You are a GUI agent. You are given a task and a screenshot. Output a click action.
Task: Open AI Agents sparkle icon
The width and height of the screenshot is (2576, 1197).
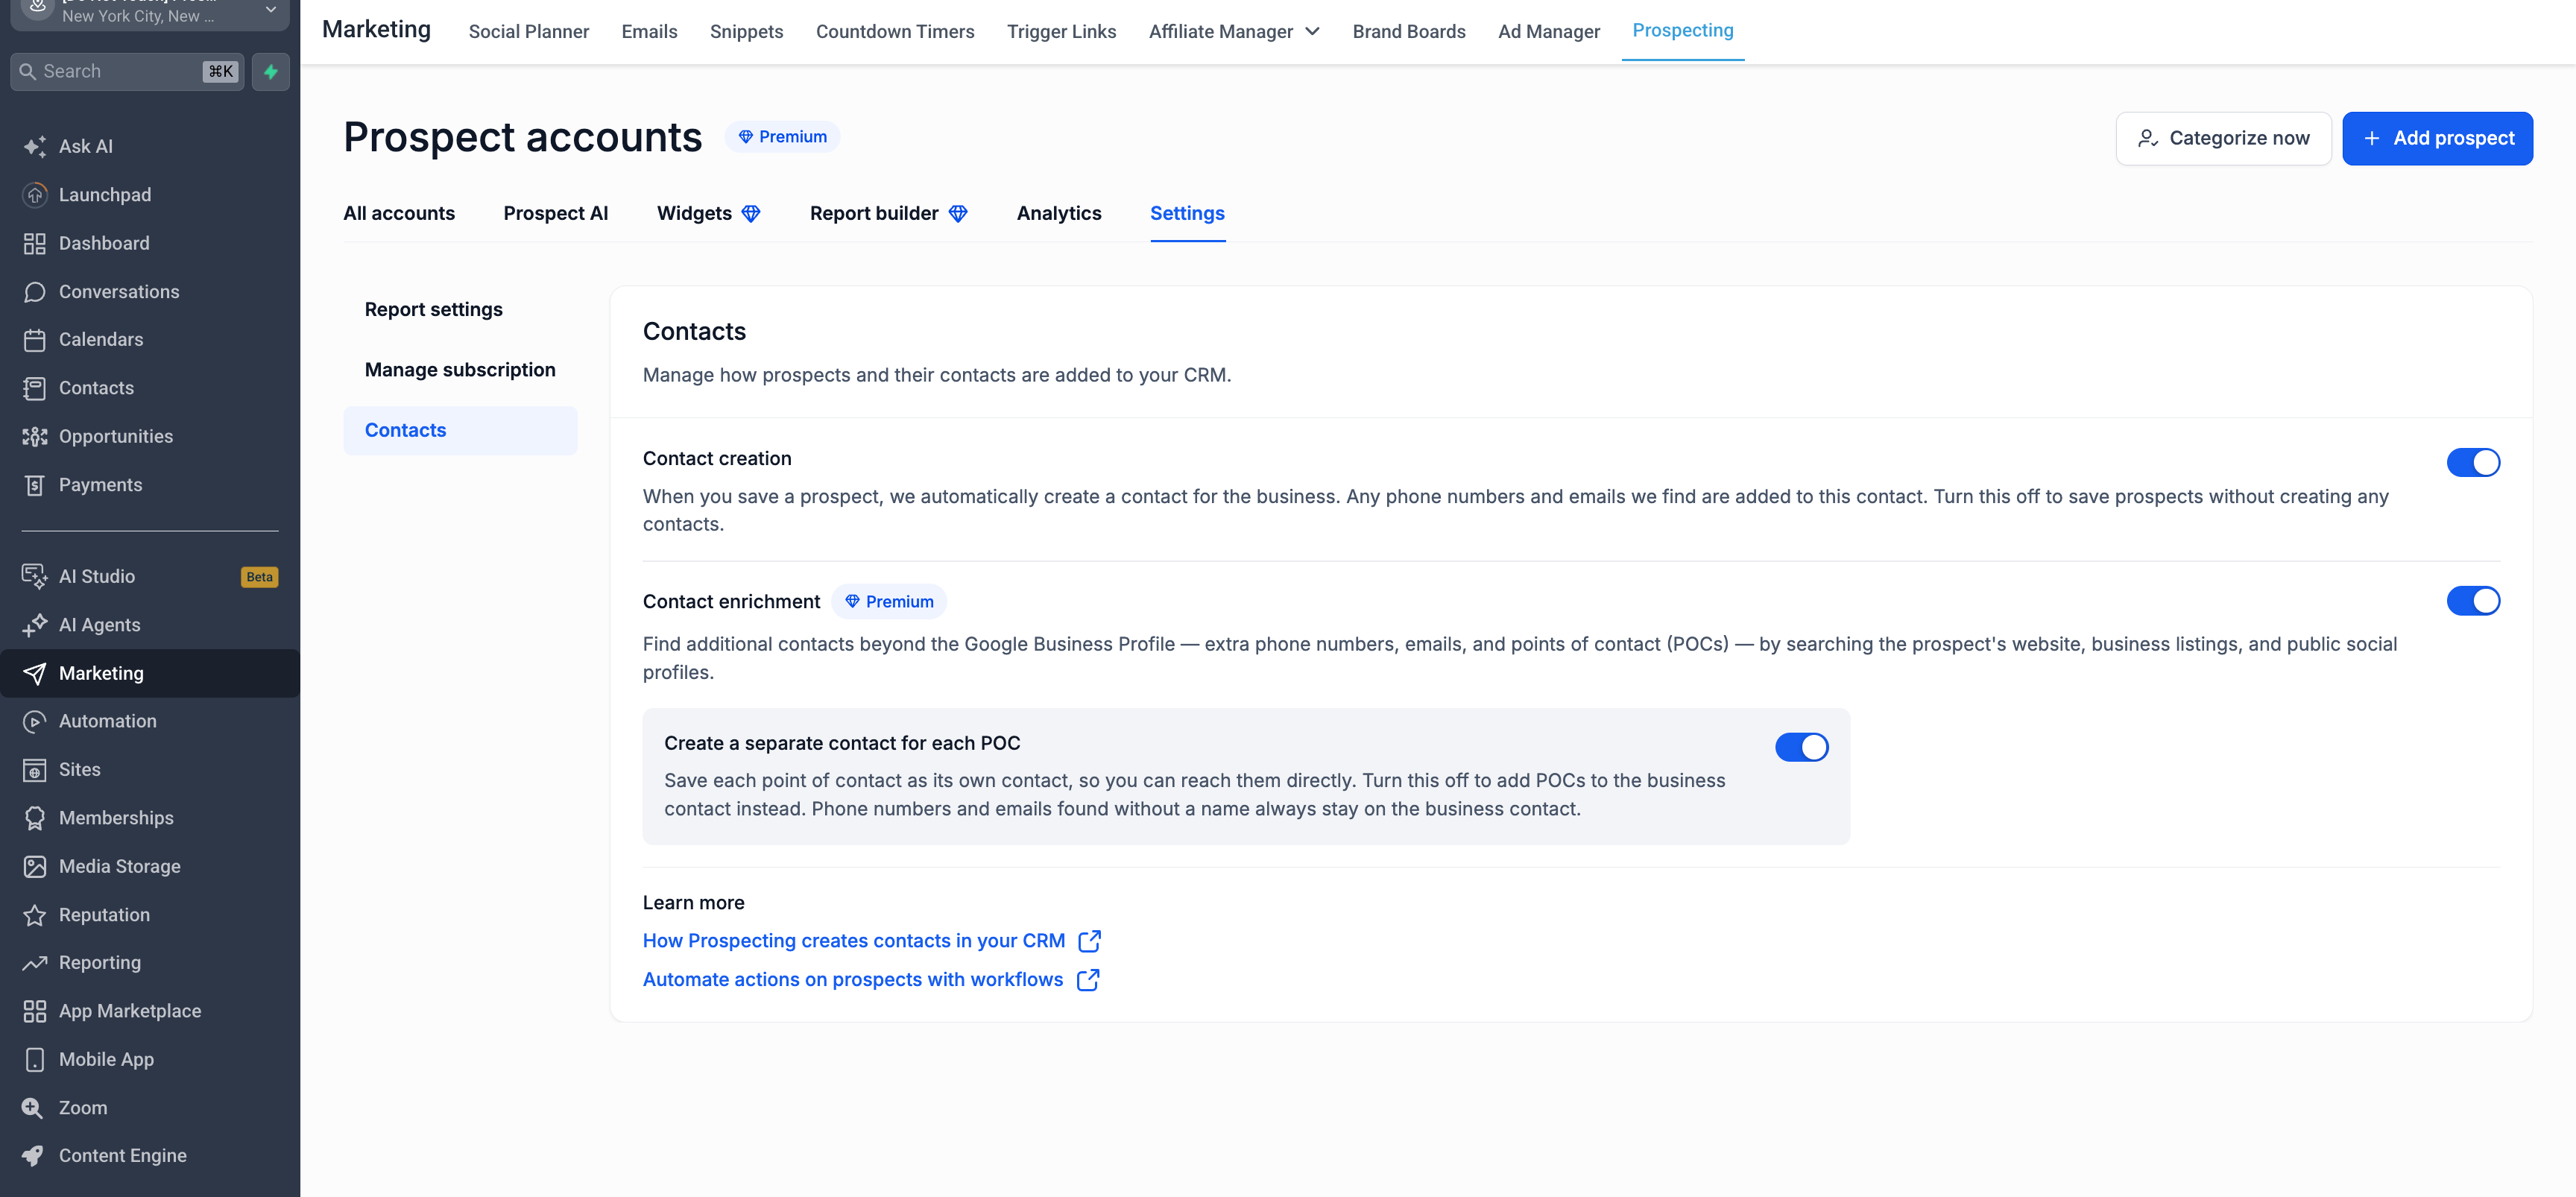[x=35, y=625]
